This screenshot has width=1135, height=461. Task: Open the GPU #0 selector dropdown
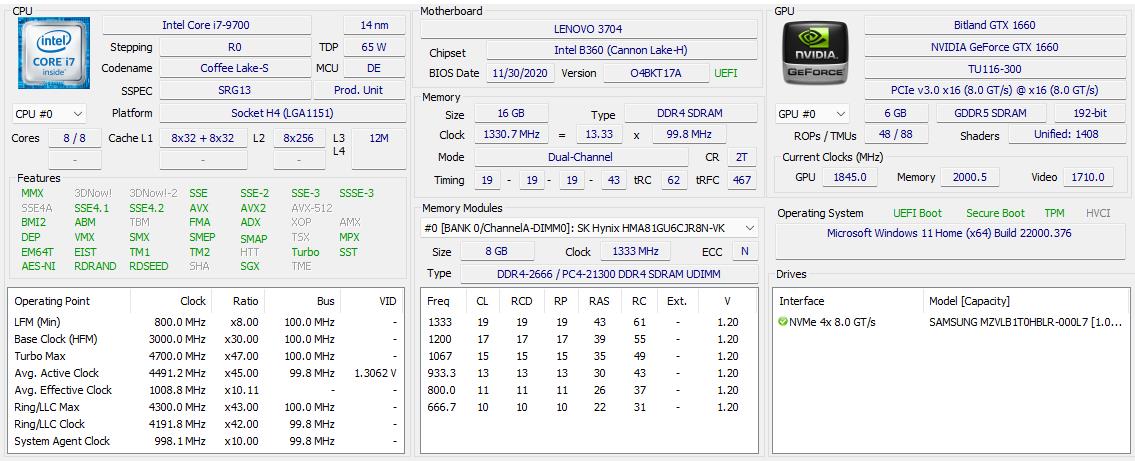(812, 114)
